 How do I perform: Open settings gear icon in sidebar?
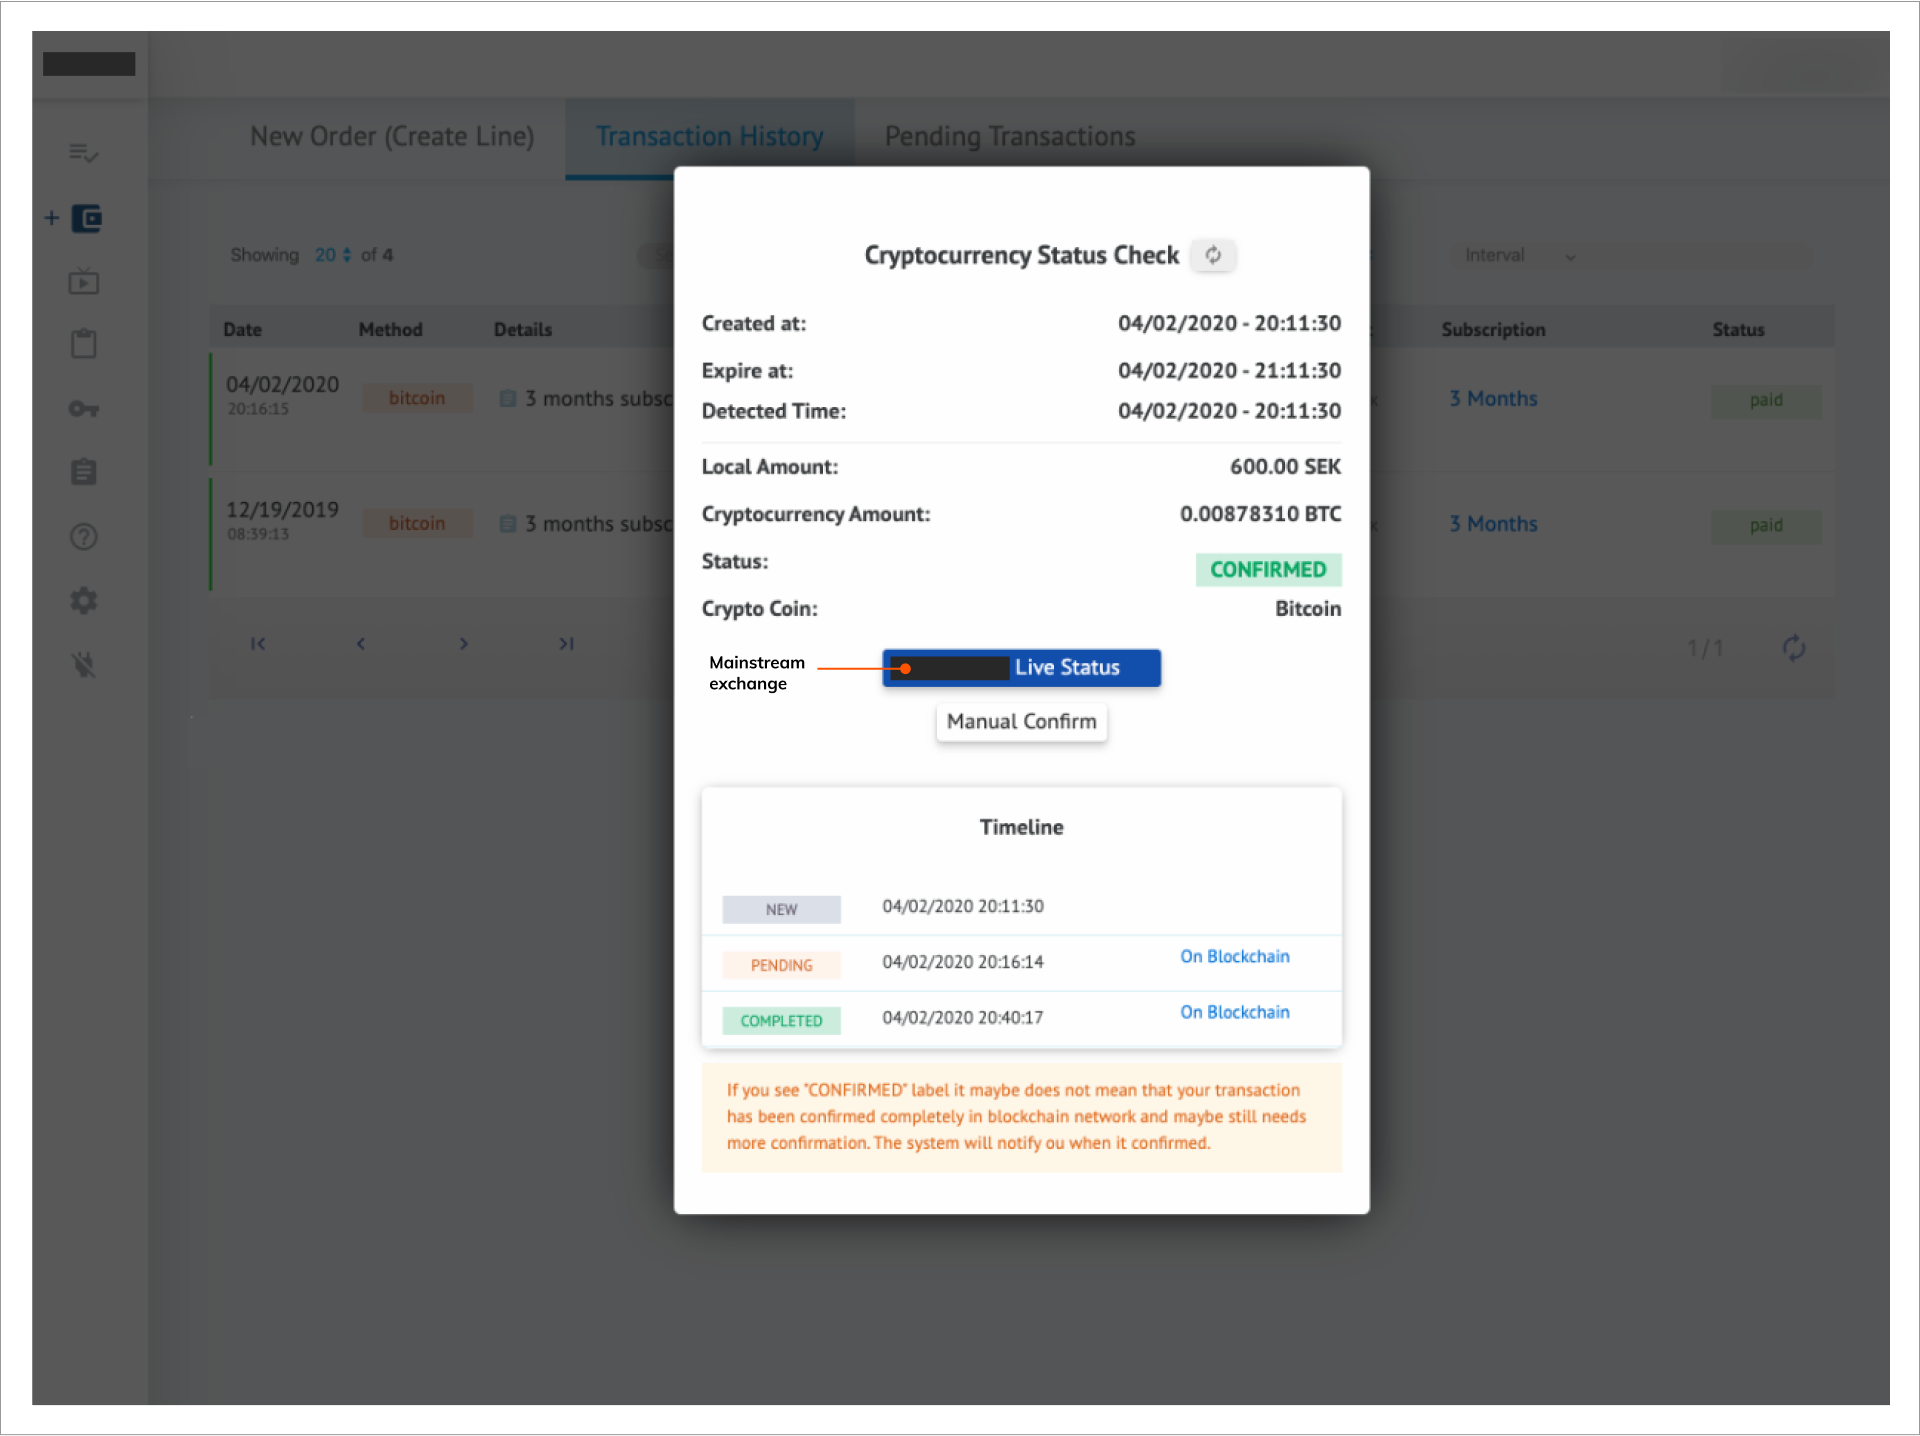point(84,601)
